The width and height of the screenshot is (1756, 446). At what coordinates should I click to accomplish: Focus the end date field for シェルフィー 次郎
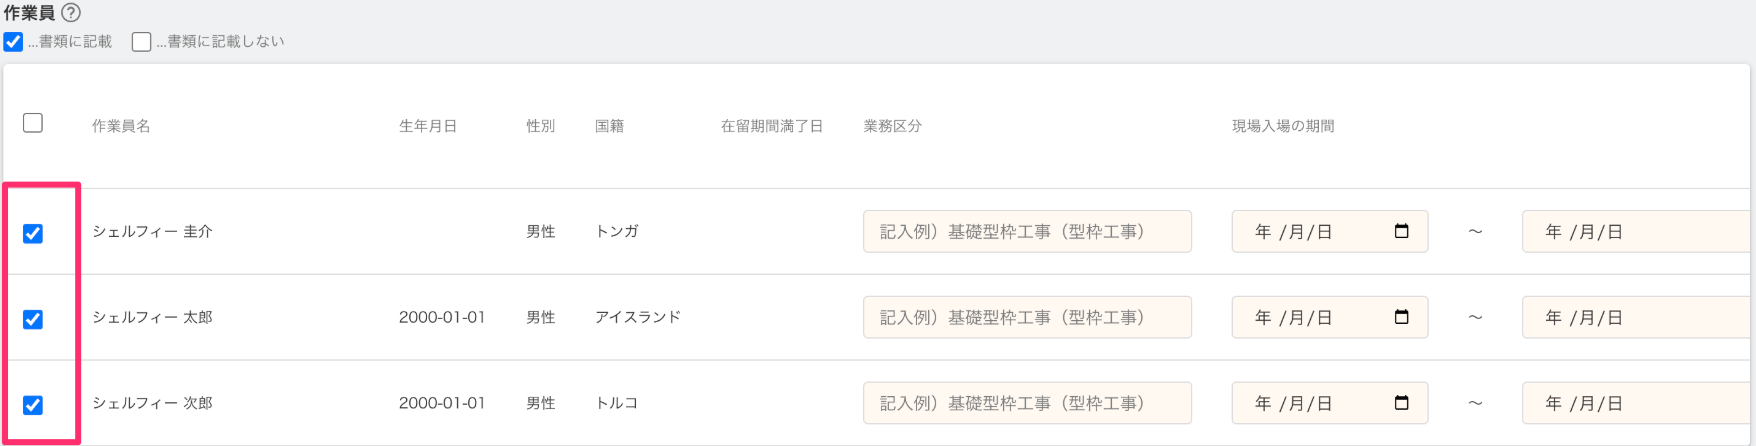[1636, 403]
